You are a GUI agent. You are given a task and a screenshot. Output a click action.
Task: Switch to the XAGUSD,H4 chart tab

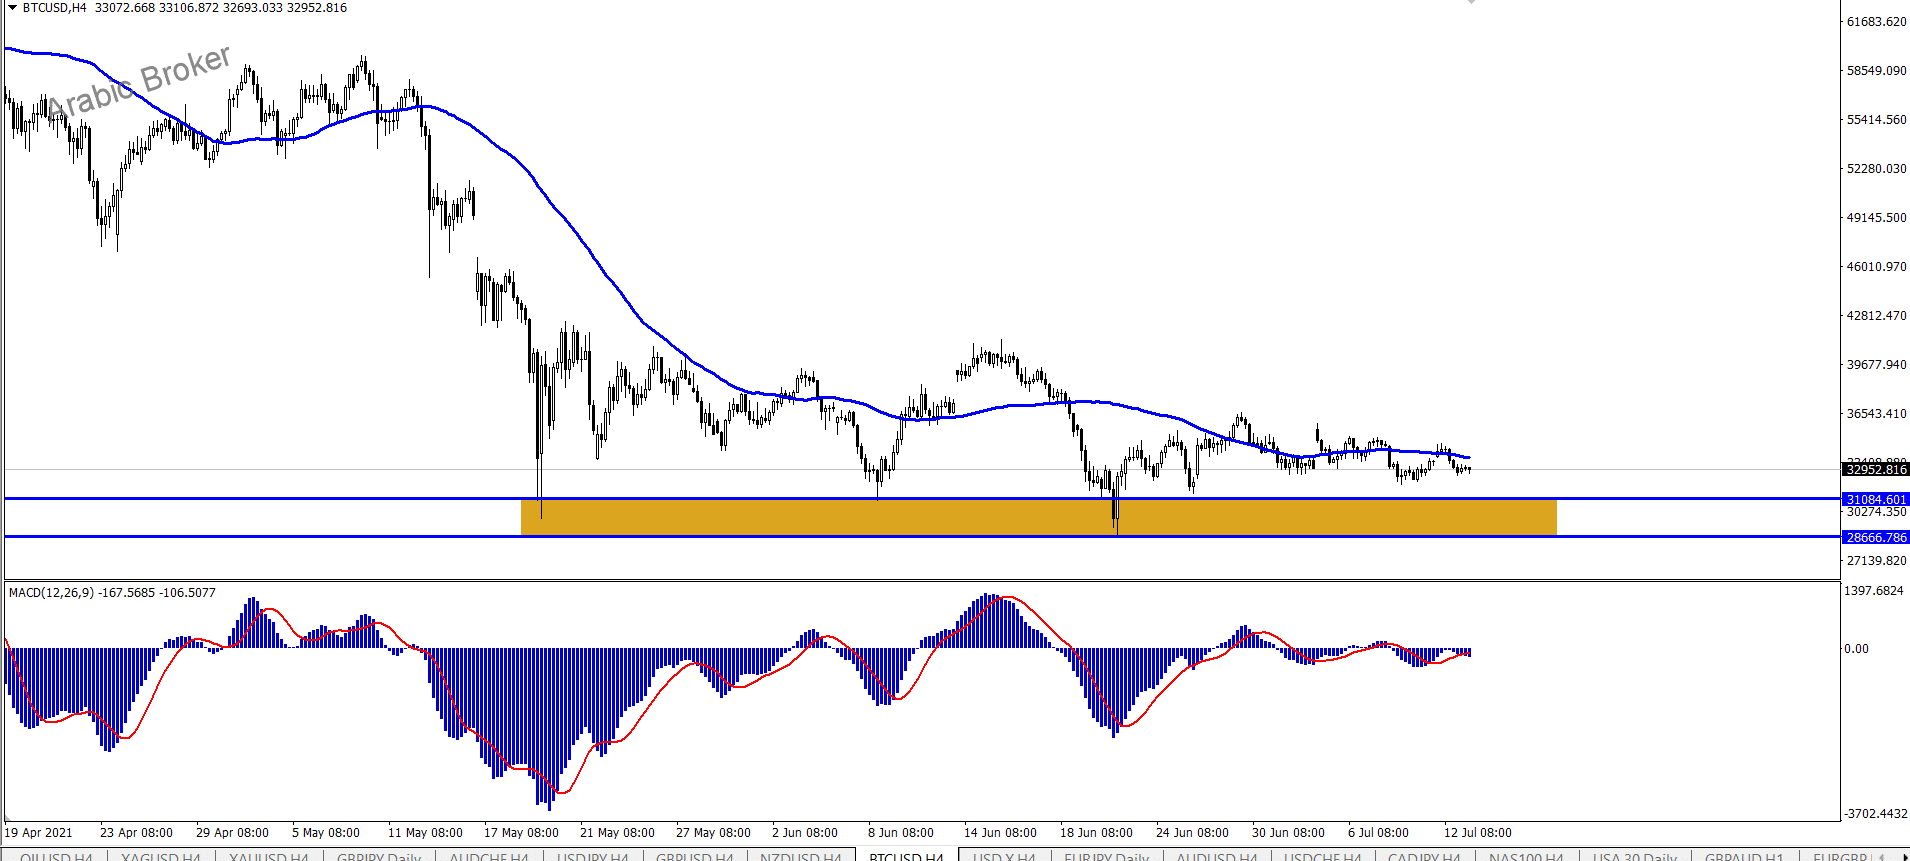[x=160, y=856]
